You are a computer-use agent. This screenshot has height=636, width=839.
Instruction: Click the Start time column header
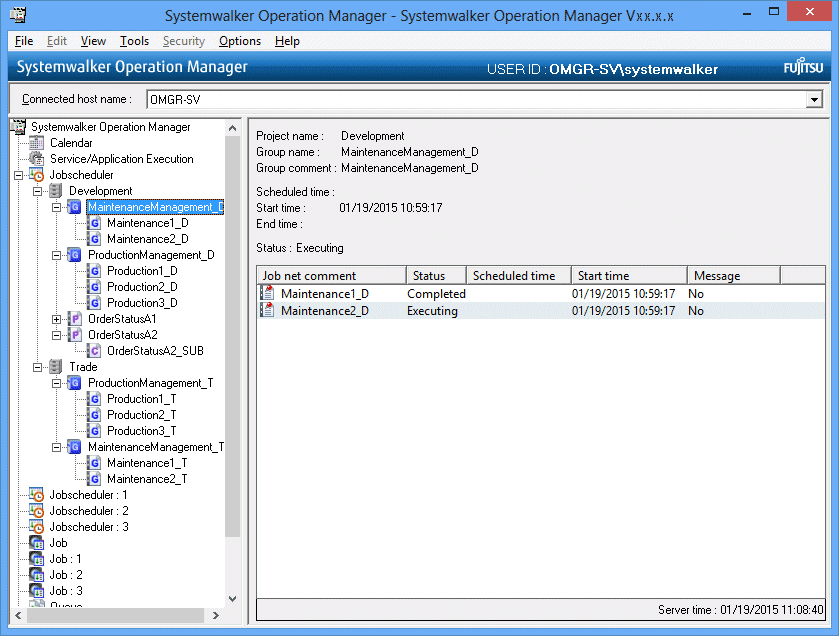click(627, 275)
